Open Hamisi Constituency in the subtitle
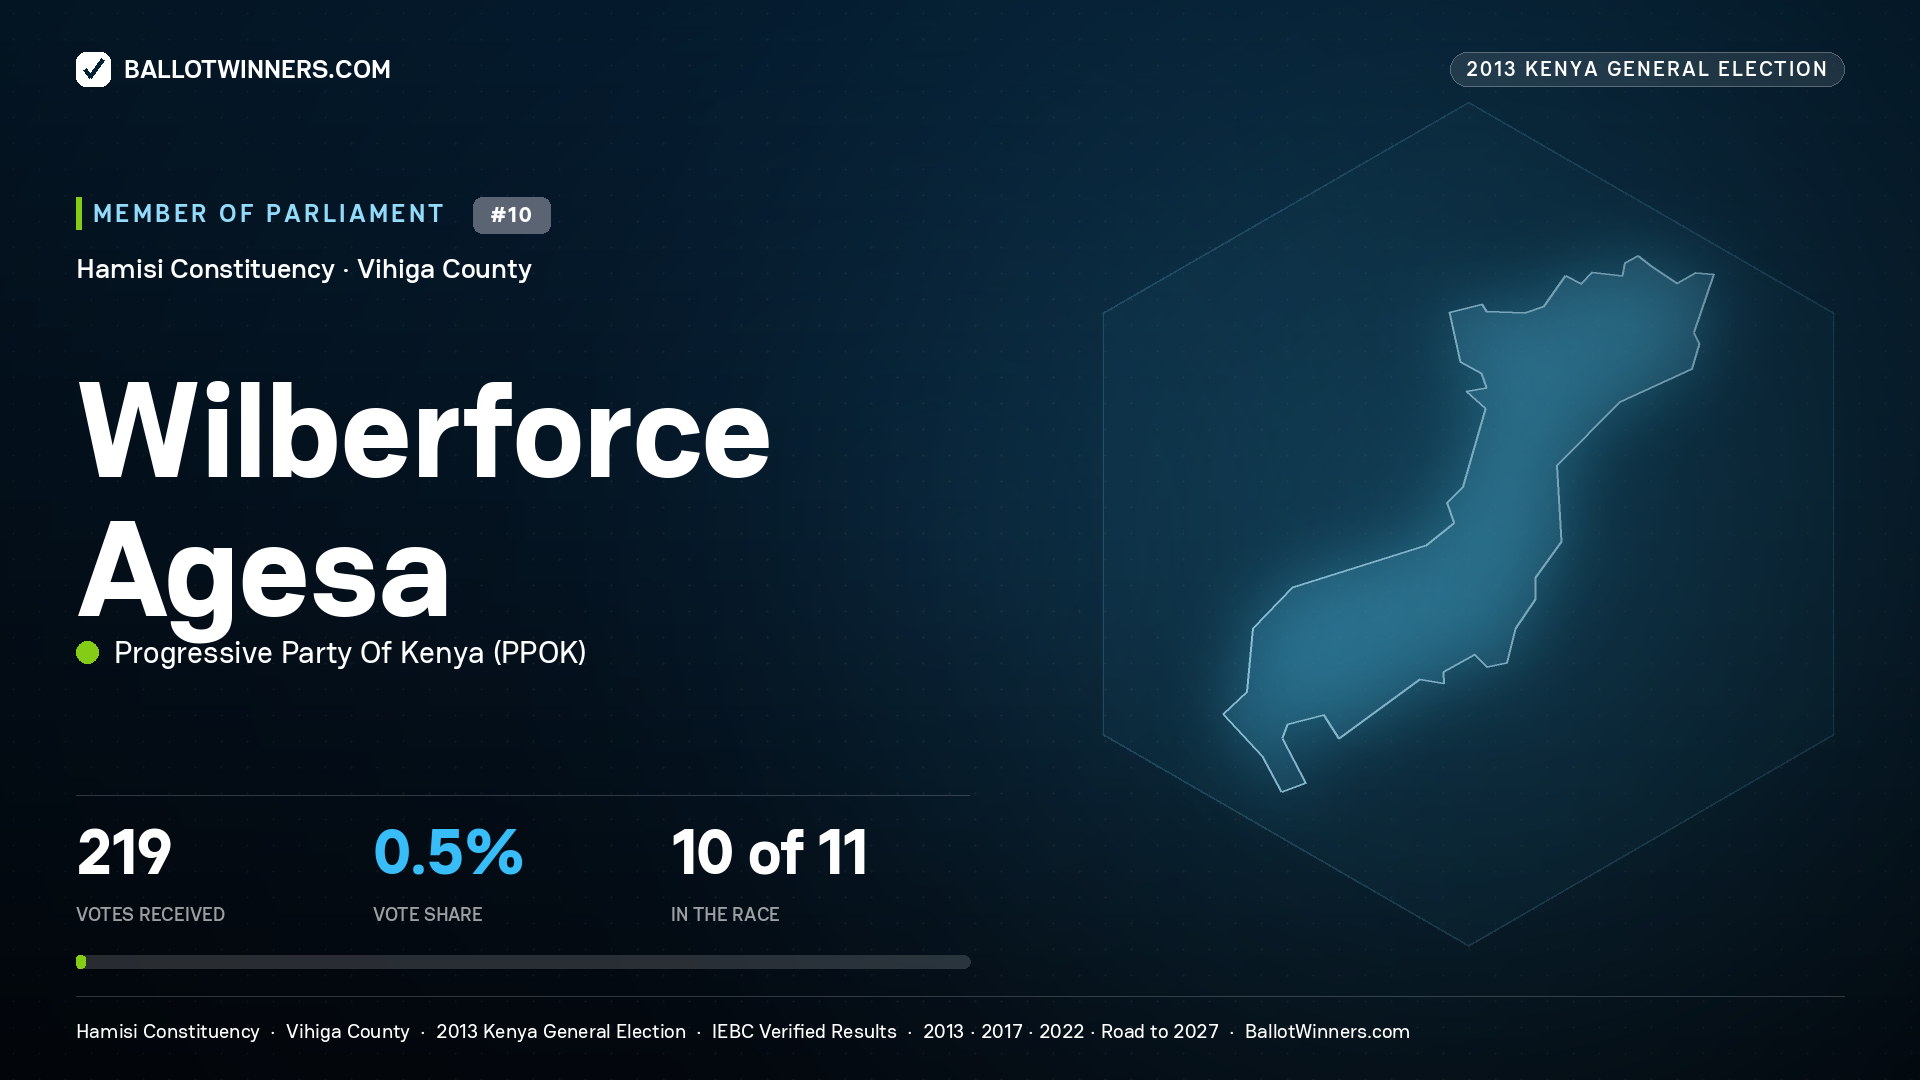This screenshot has height=1080, width=1920. tap(205, 269)
